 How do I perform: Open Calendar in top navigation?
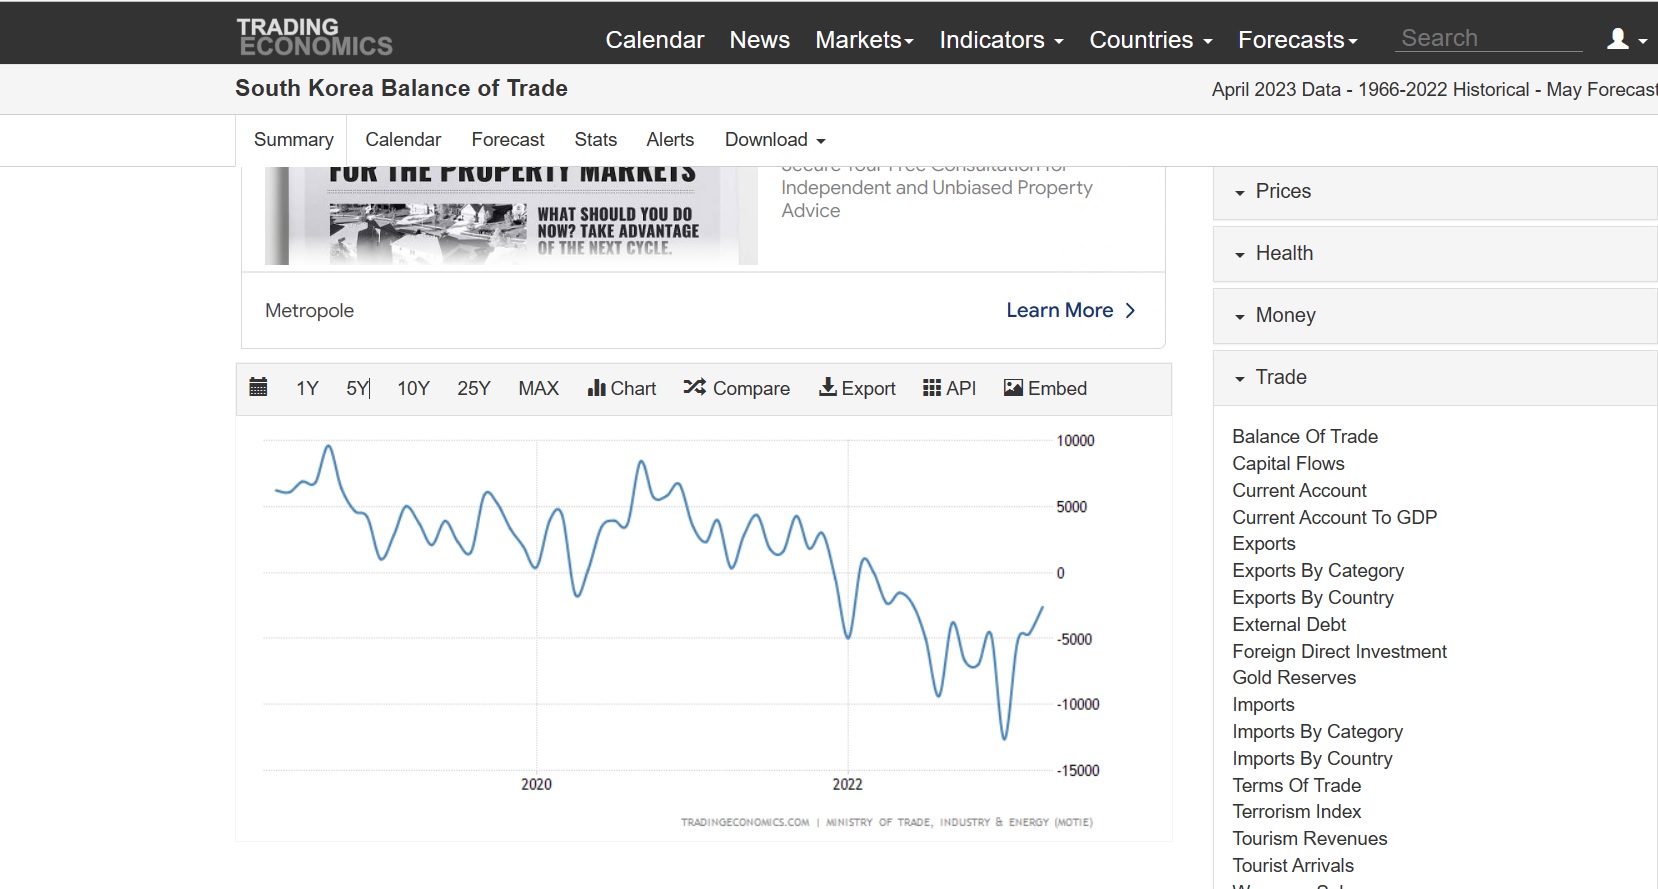(655, 40)
